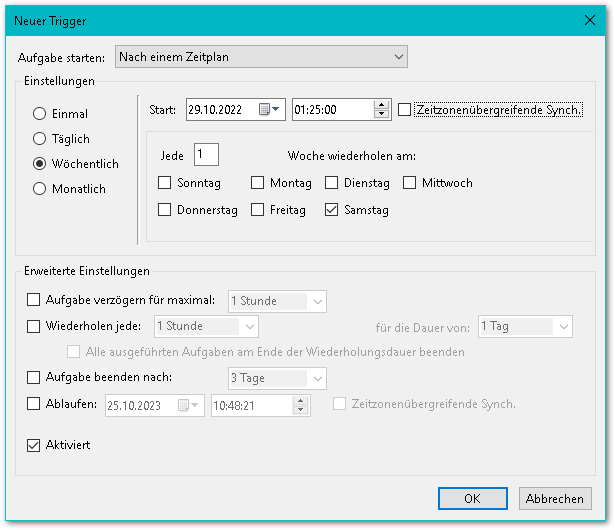Image resolution: width=615 pixels, height=530 pixels.
Task: Enable the Montag checkbox
Action: 258,183
